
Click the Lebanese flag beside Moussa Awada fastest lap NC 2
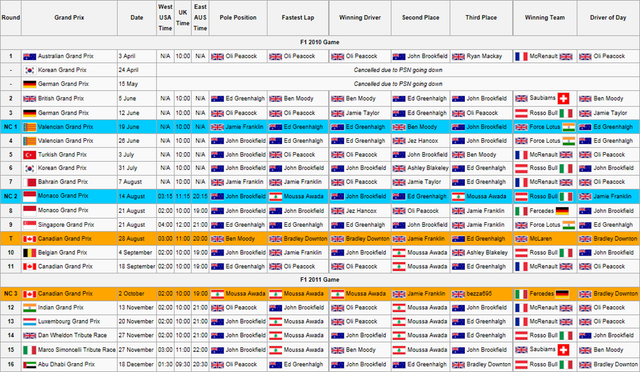[x=276, y=197]
